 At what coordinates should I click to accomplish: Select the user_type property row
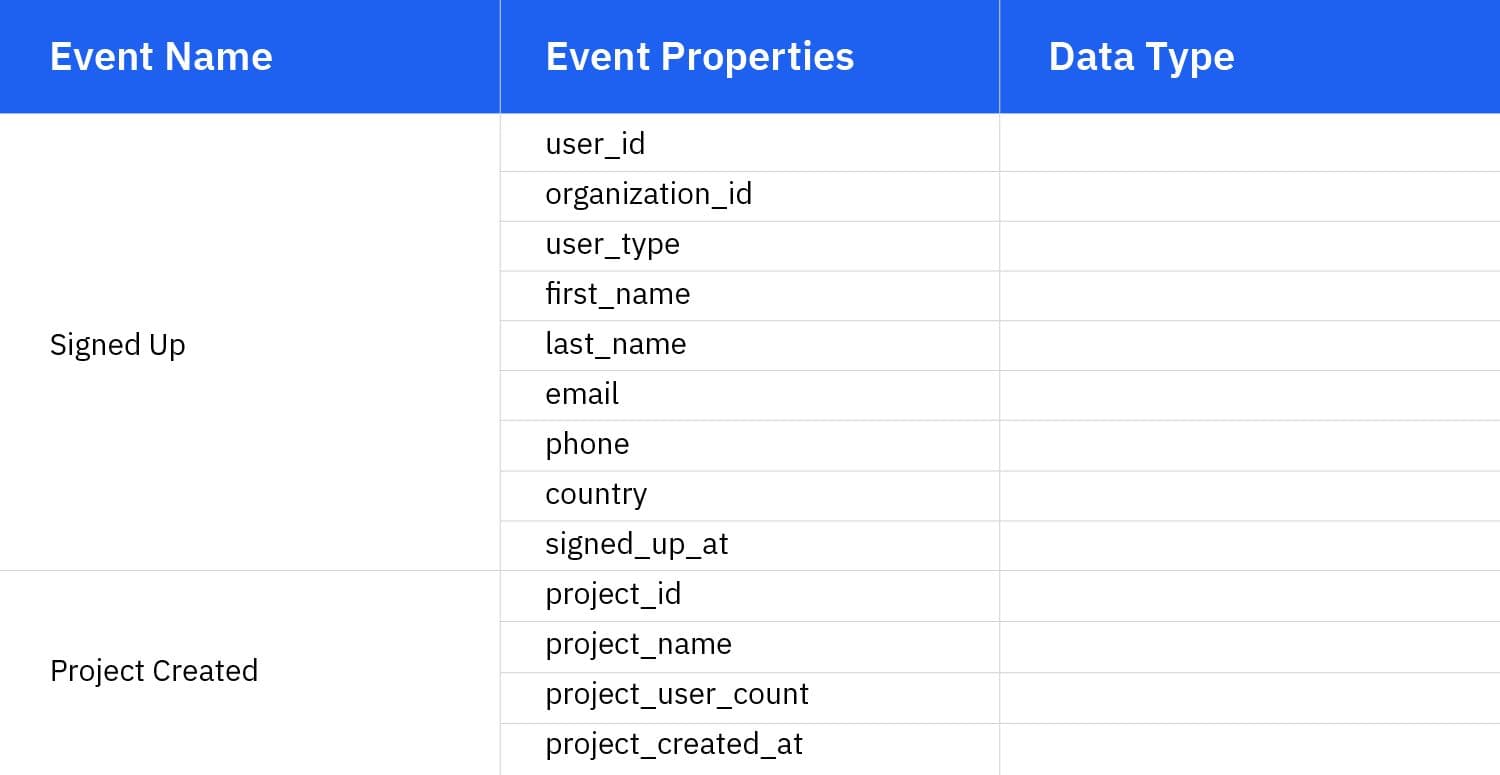pyautogui.click(x=612, y=244)
